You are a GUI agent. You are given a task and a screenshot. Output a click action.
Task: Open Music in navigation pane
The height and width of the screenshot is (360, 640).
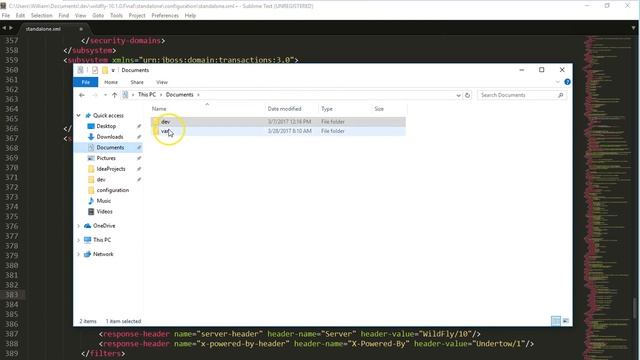(103, 201)
